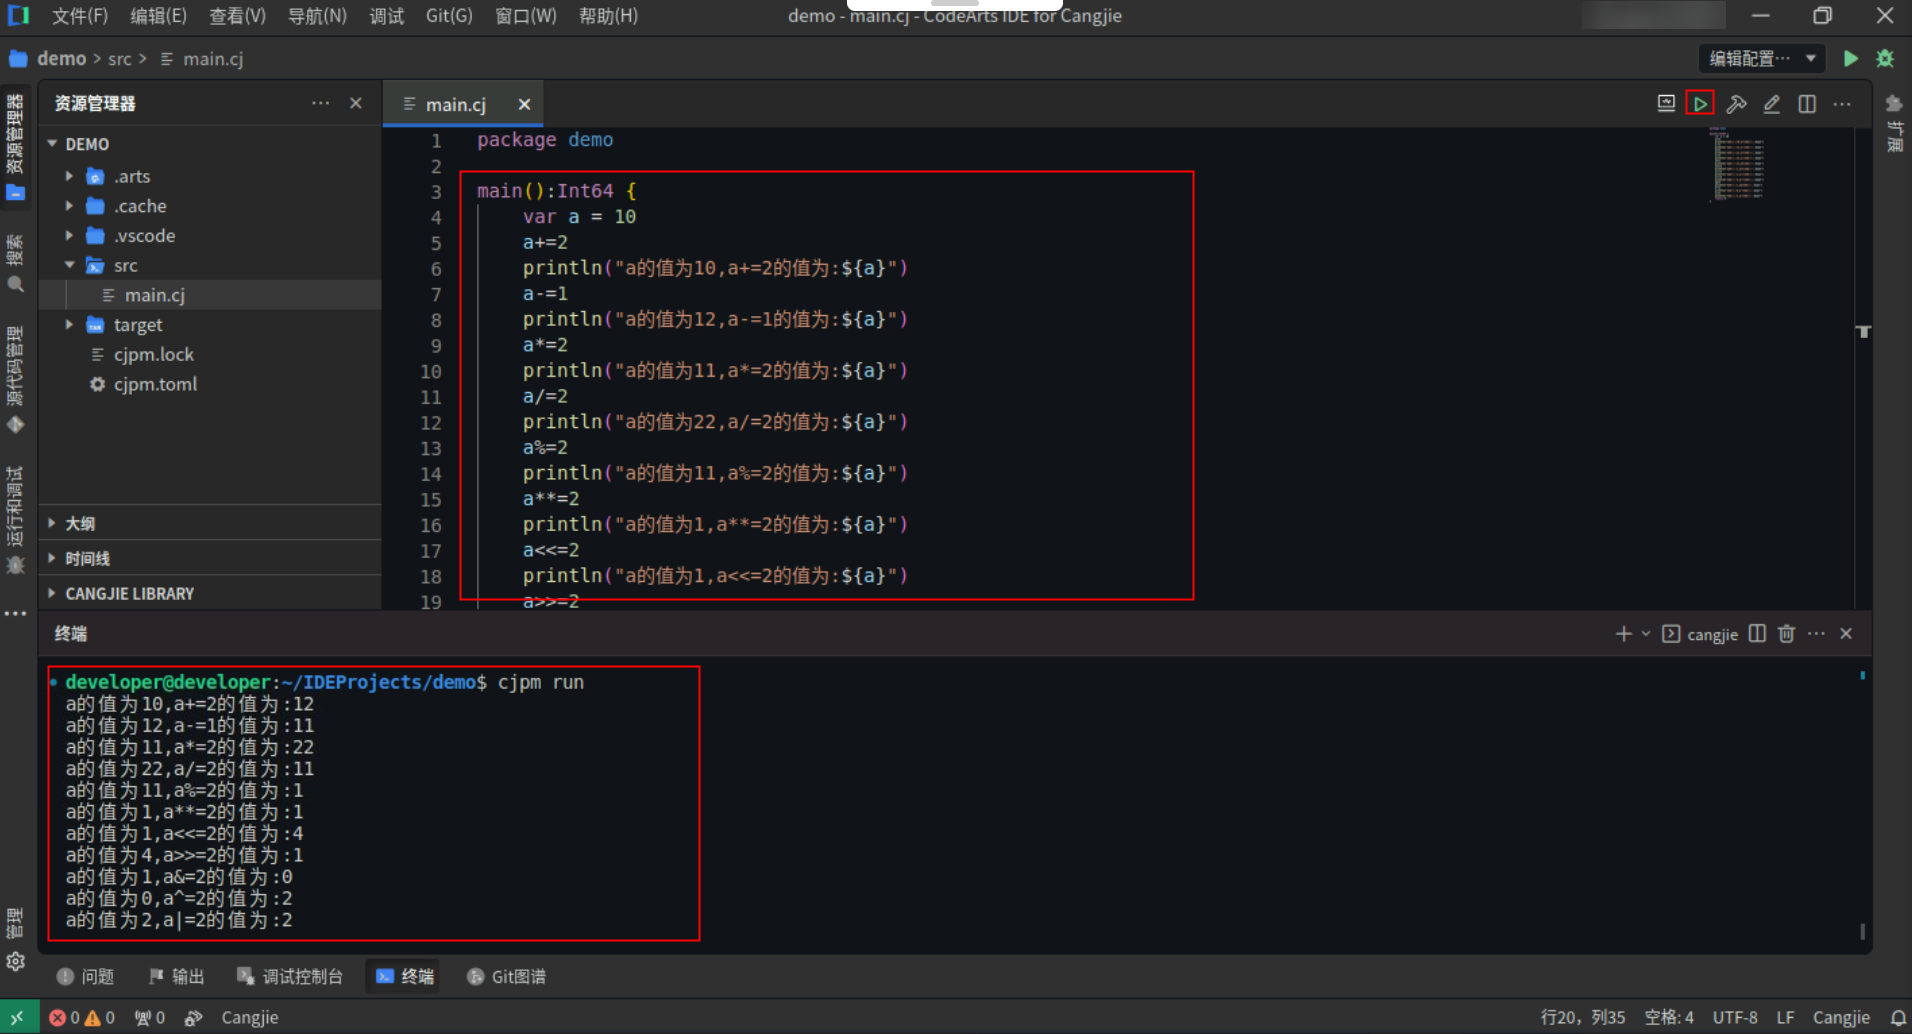Add a new terminal with plus icon
This screenshot has height=1034, width=1912.
1623,634
